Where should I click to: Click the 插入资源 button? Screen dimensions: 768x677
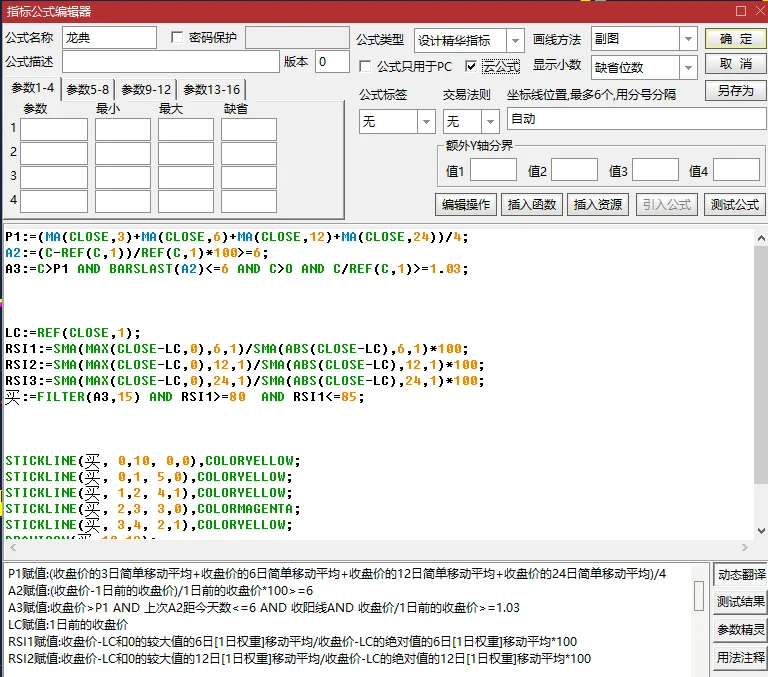[x=598, y=204]
